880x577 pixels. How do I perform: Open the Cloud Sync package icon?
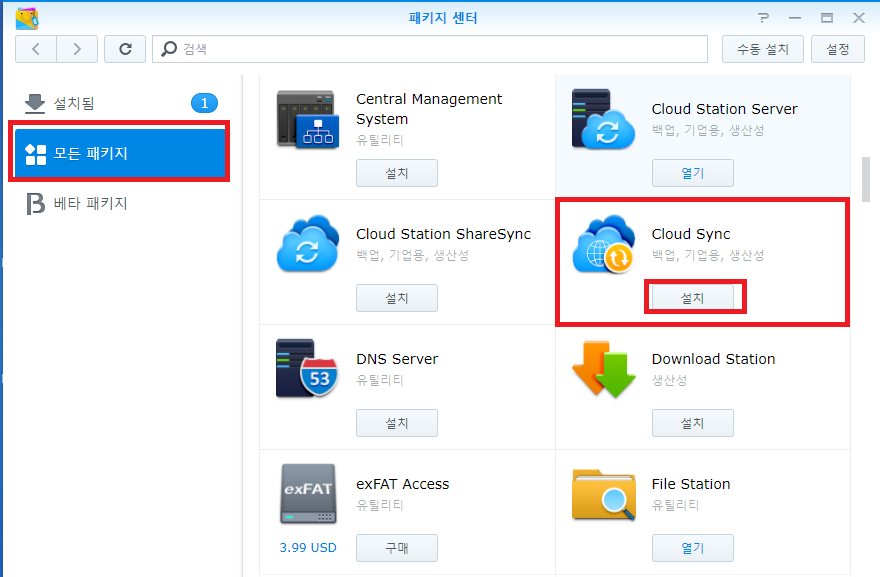click(603, 244)
